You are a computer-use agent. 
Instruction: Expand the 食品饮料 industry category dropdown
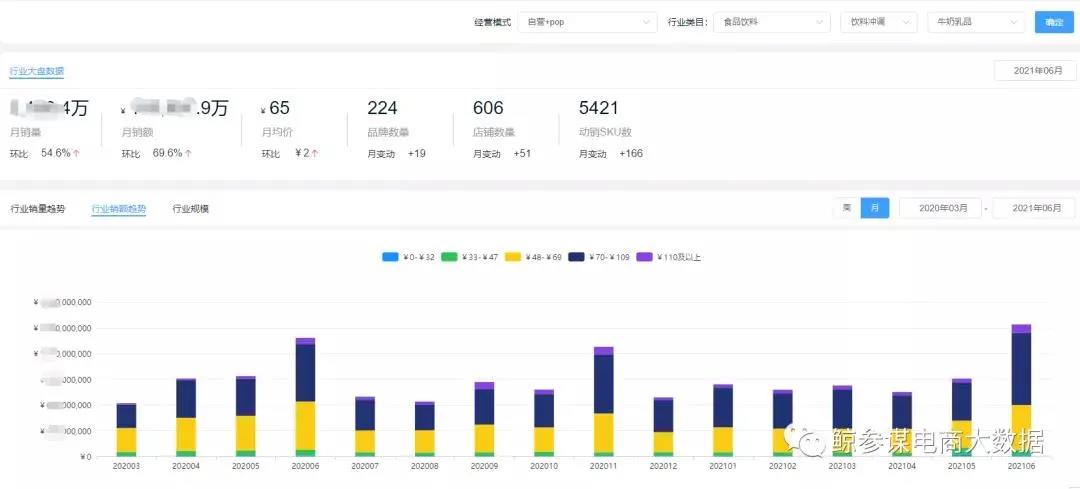[x=771, y=22]
